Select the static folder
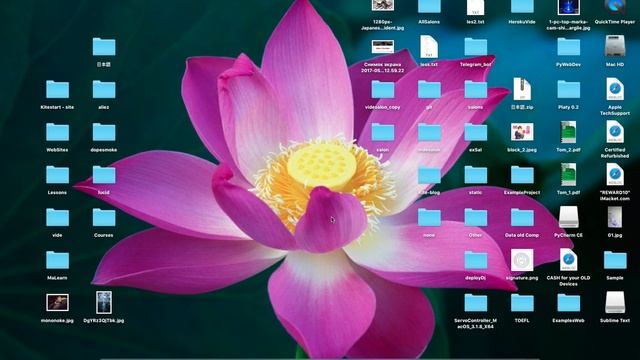Screen dimensions: 640x360 476,175
